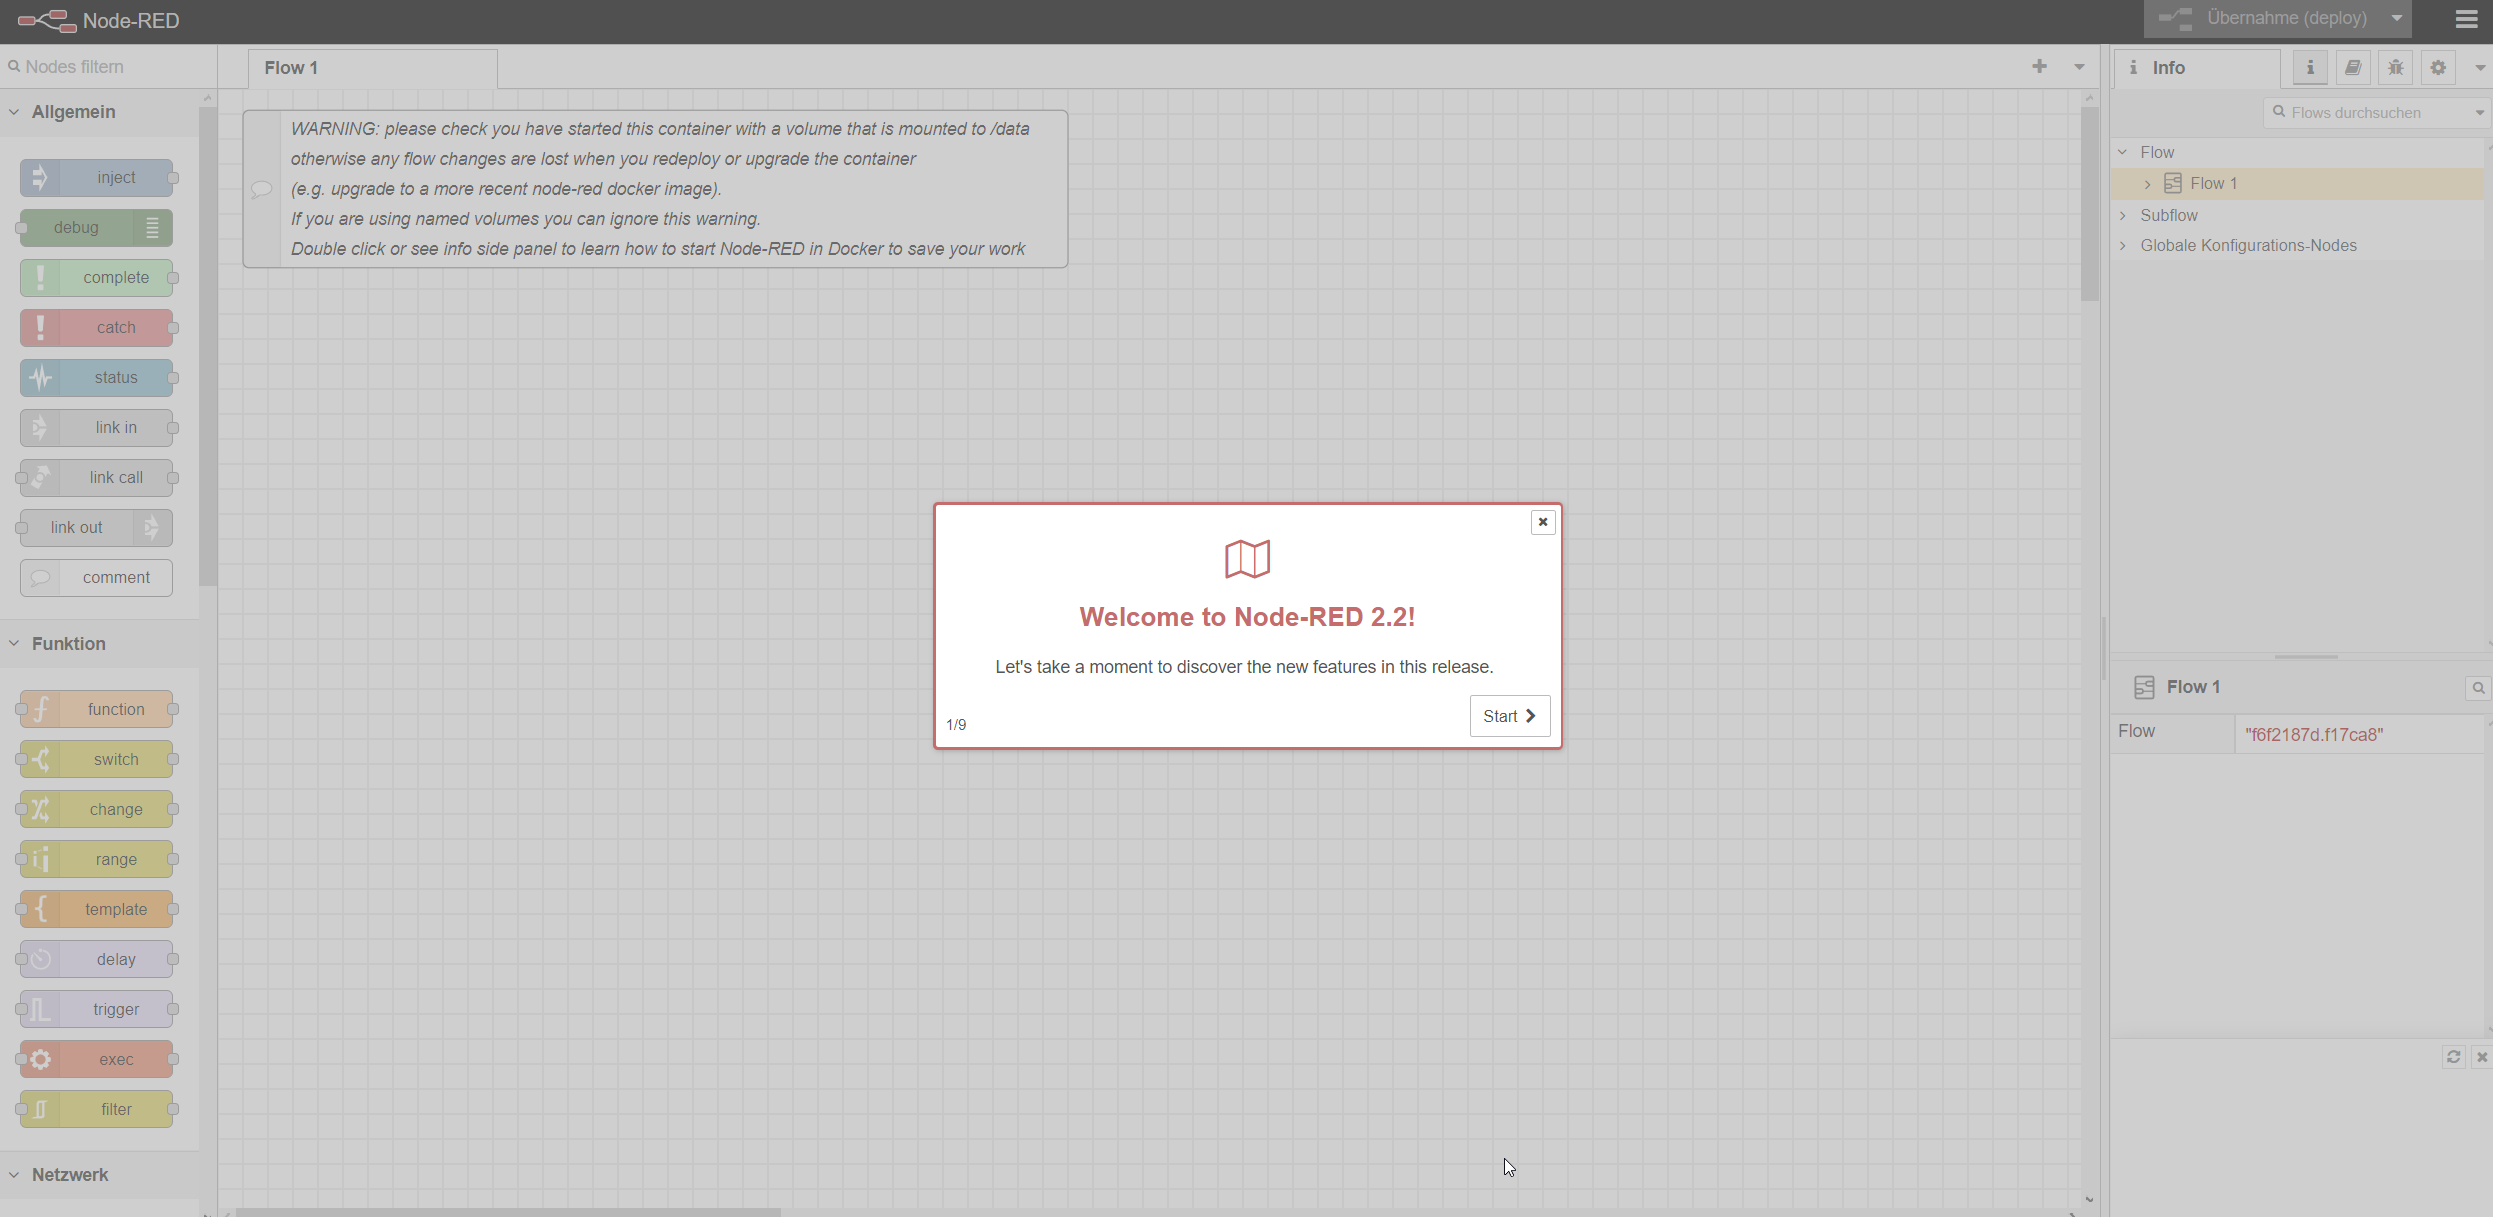Open the flow list dropdown arrow
2494x1218 pixels.
click(x=2079, y=67)
